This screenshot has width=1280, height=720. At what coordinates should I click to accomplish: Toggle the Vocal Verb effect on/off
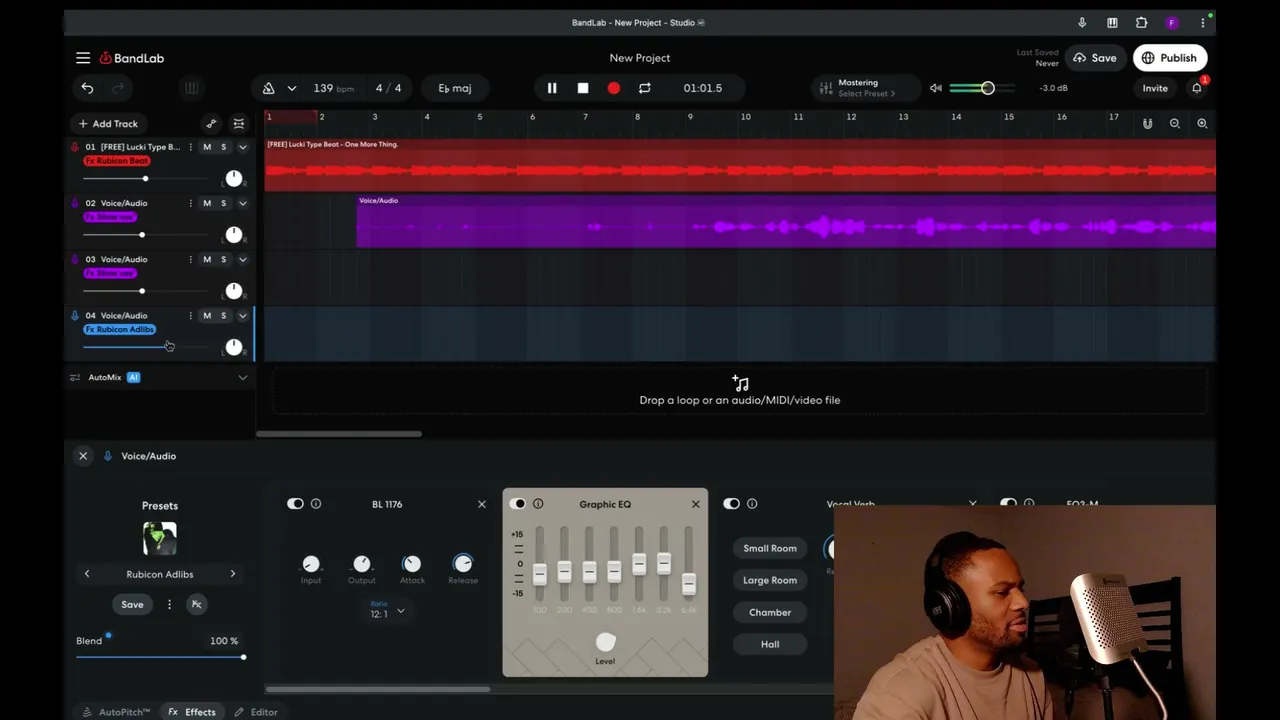coord(731,504)
